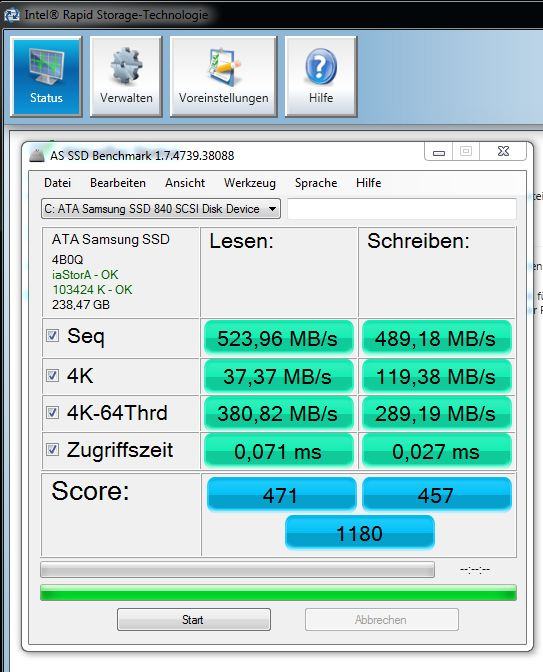Click the iaStorA - OK driver status text
Screen dimensions: 543x672
pyautogui.click(x=85, y=274)
